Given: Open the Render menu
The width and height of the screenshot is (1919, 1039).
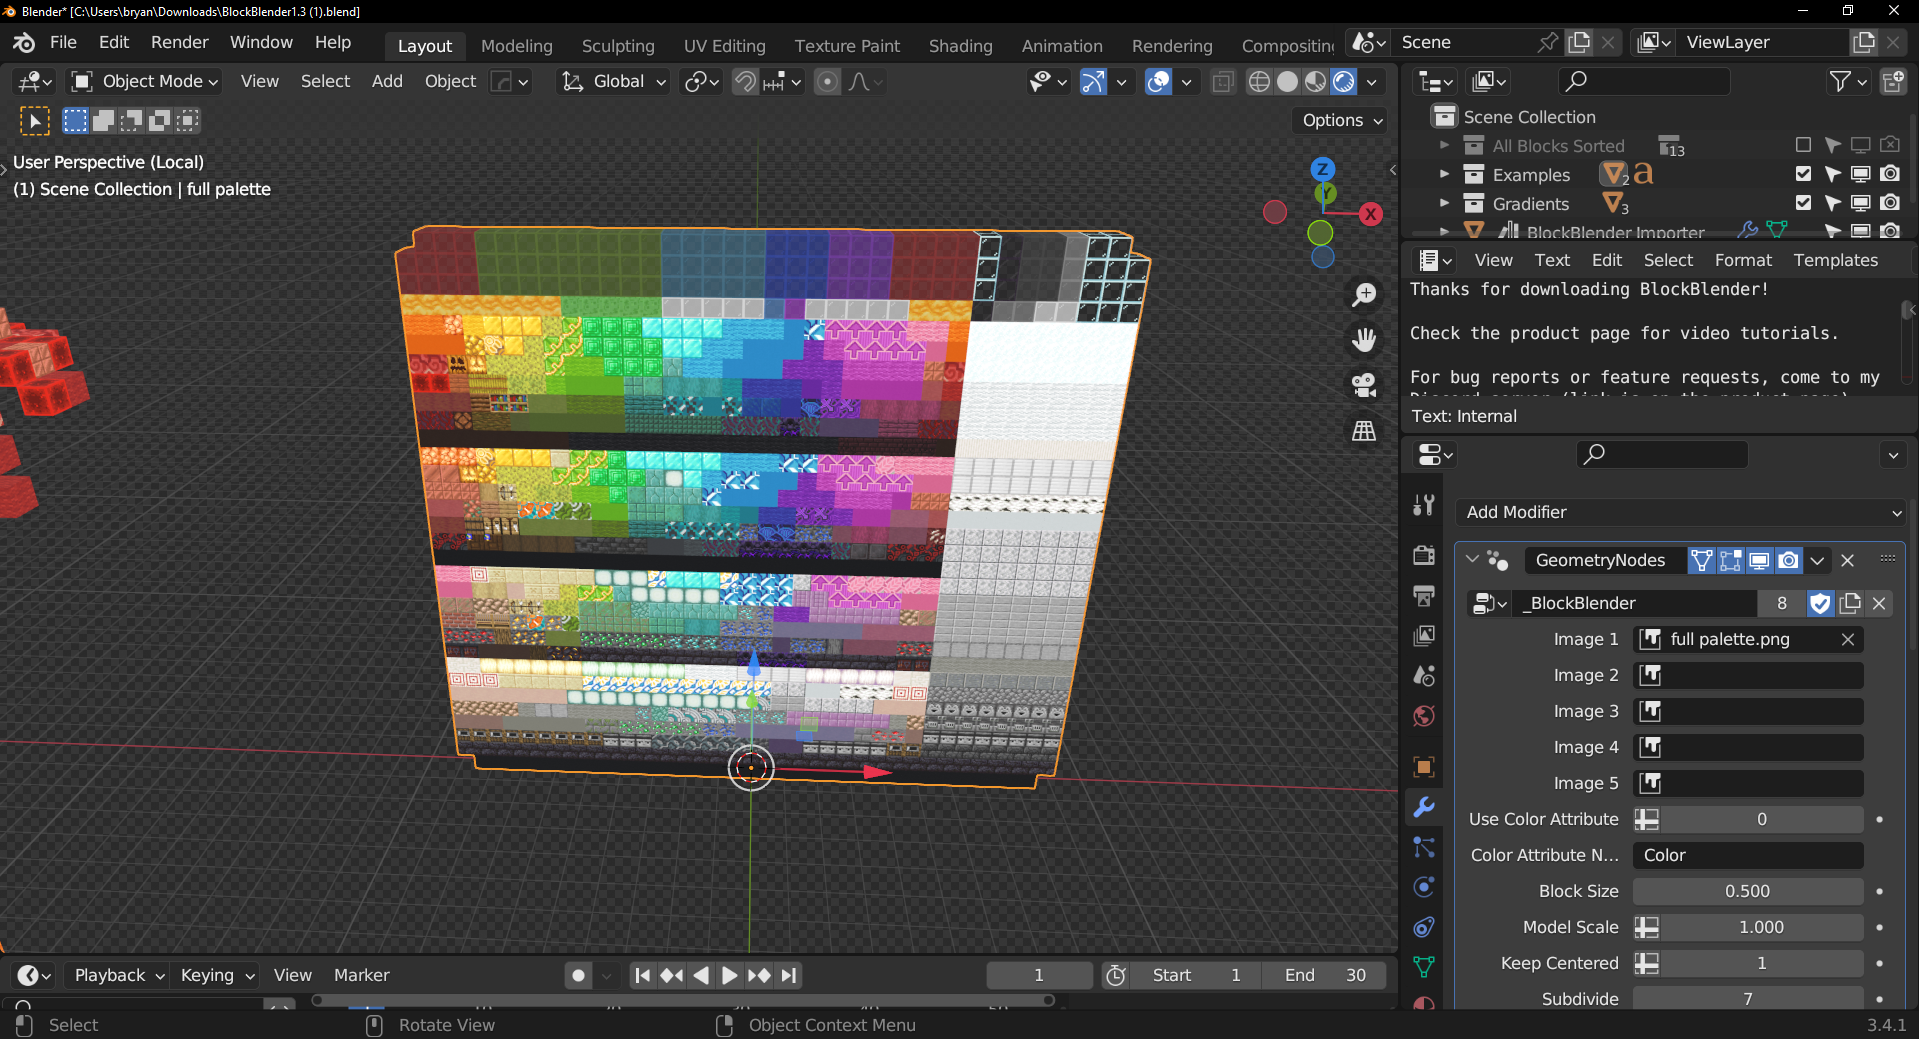Looking at the screenshot, I should (179, 42).
